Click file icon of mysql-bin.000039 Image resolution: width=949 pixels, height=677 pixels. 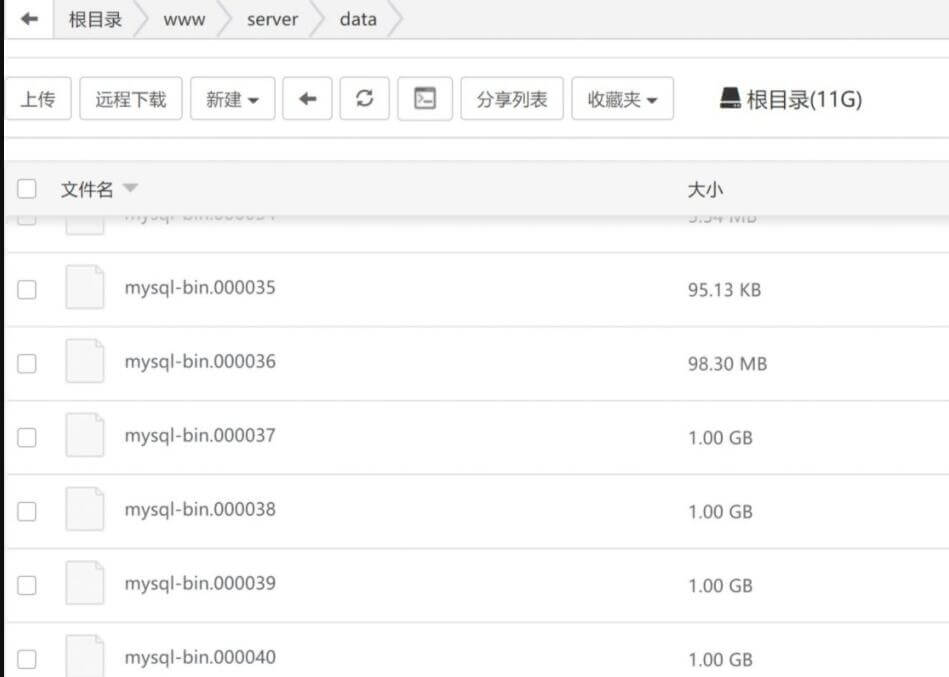(x=85, y=584)
